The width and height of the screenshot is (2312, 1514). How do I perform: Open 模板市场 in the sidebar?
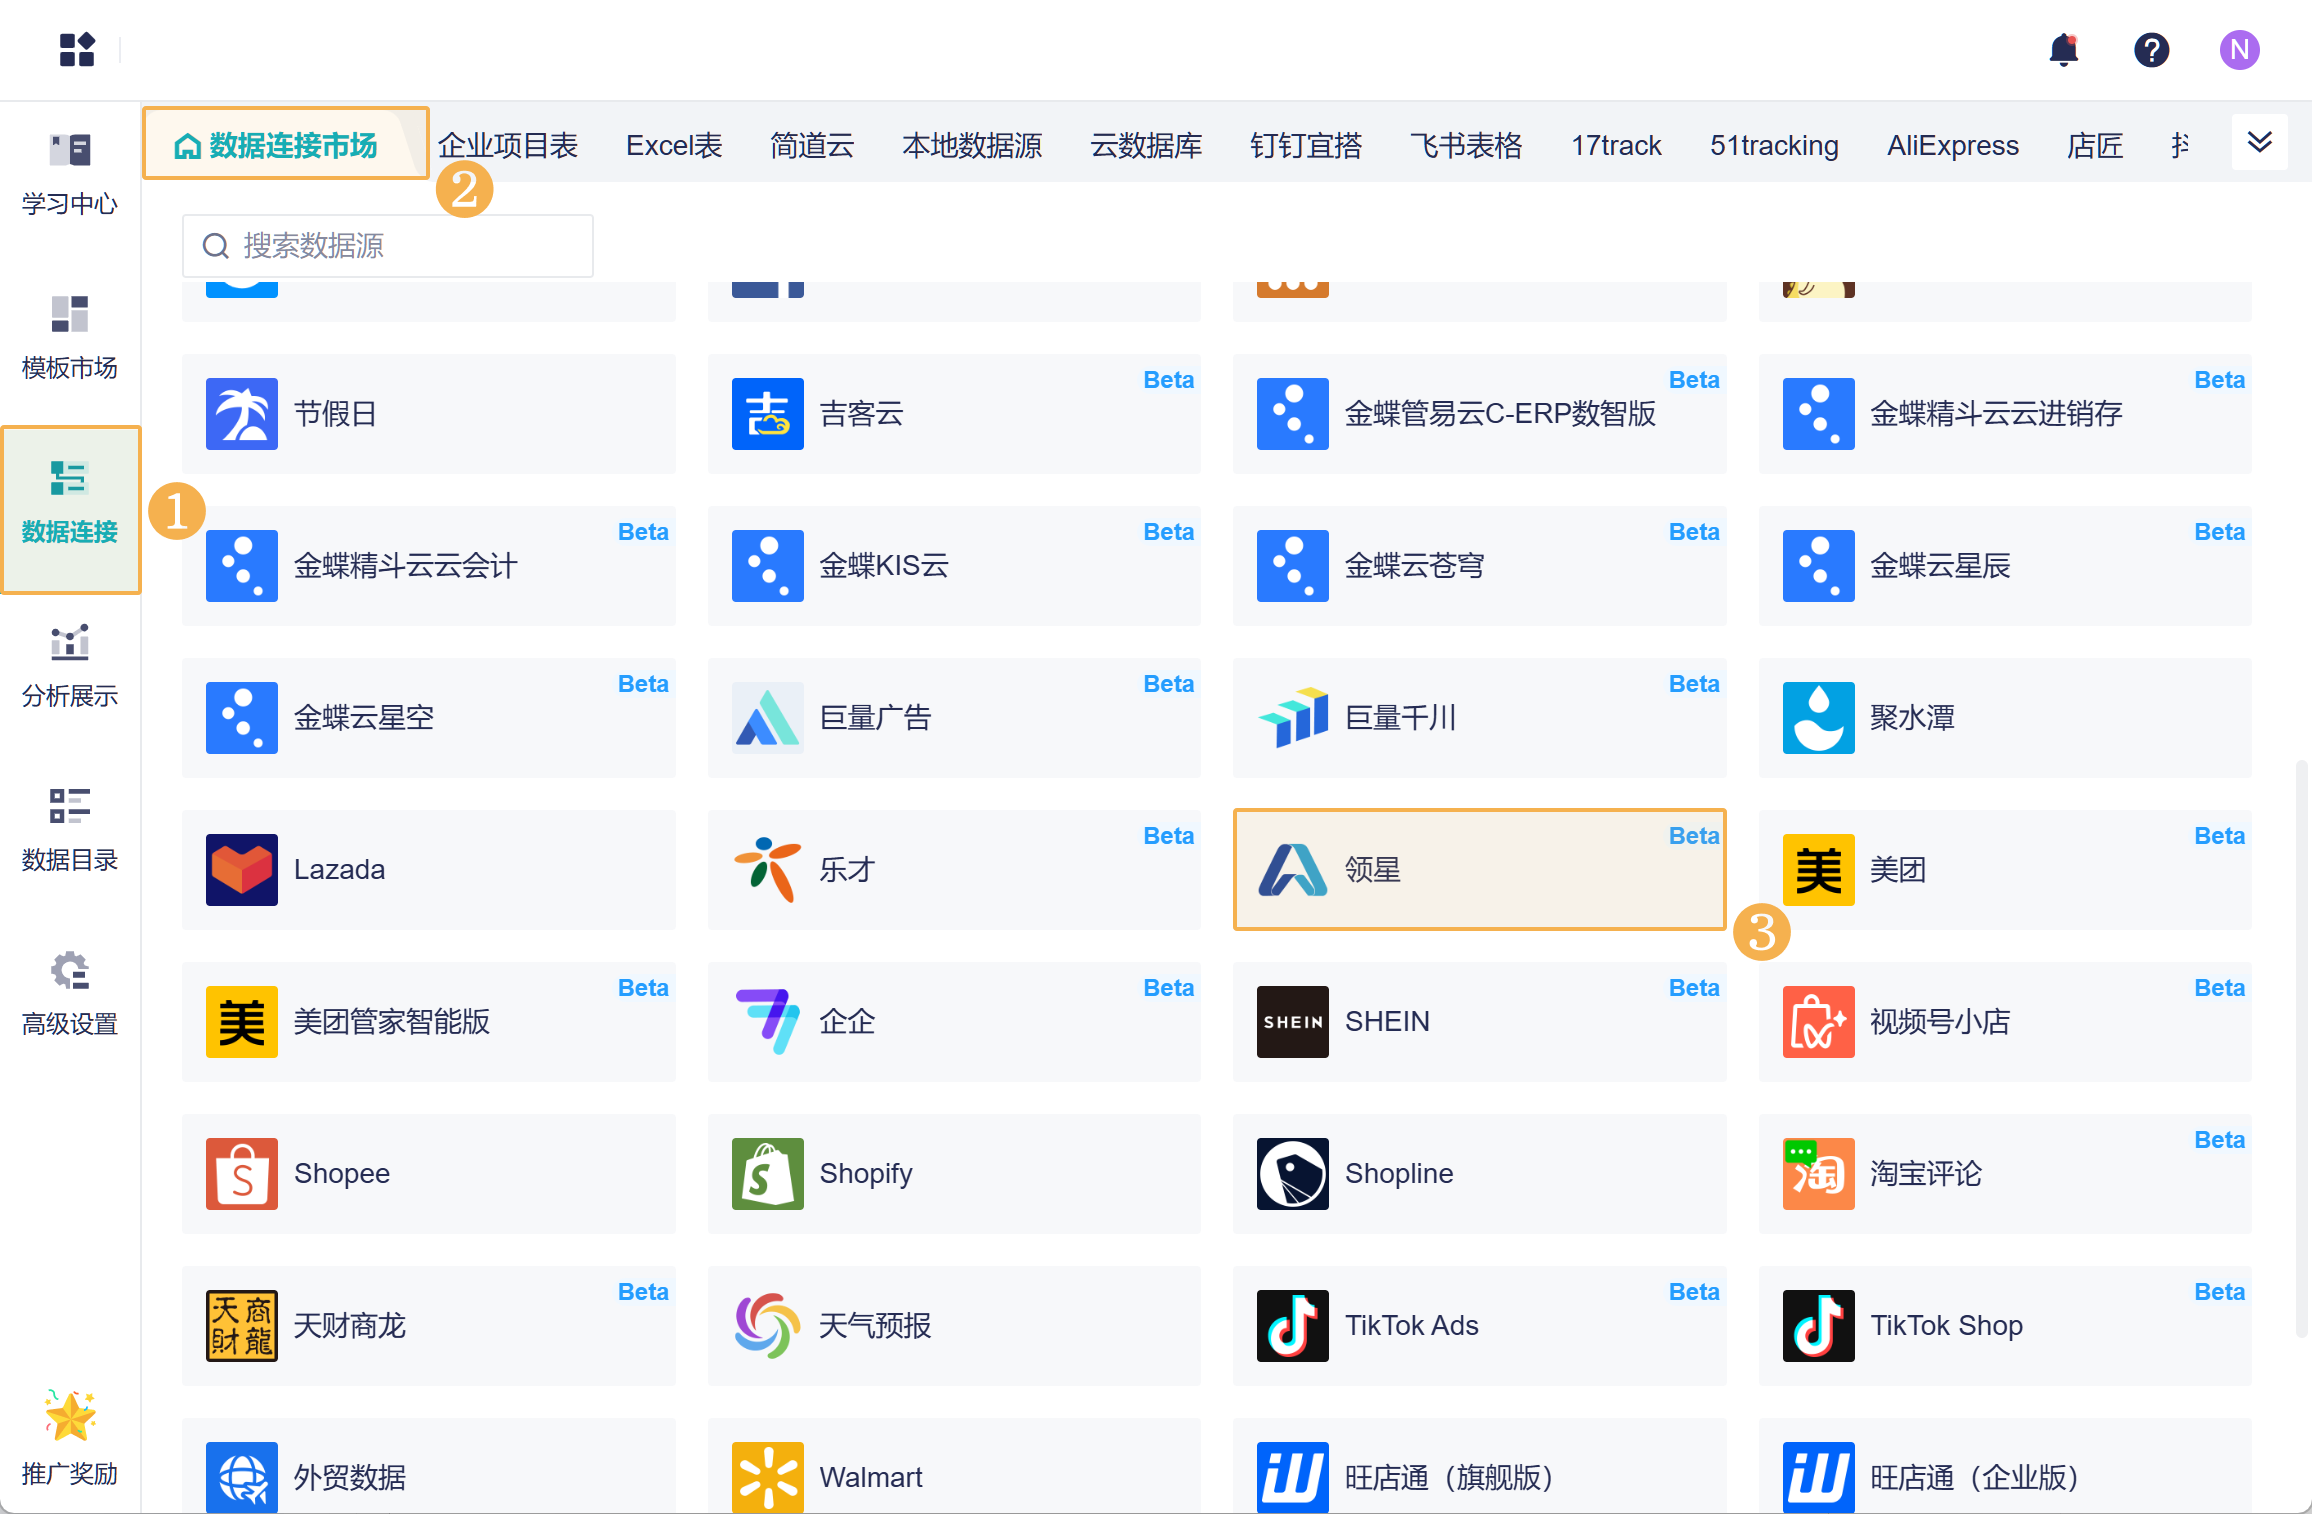[x=70, y=338]
